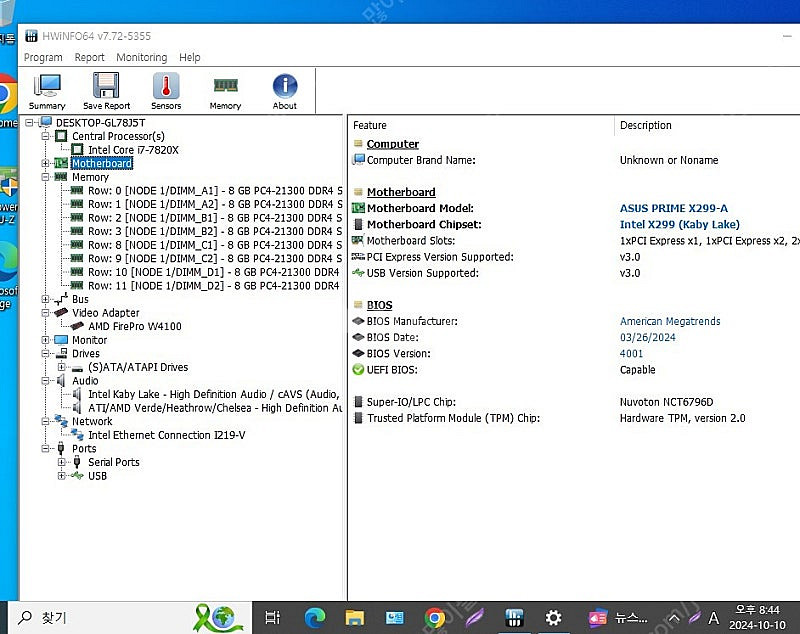The height and width of the screenshot is (634, 800).
Task: Collapse the DESKTOP-GL78J5T root node
Action: point(30,122)
